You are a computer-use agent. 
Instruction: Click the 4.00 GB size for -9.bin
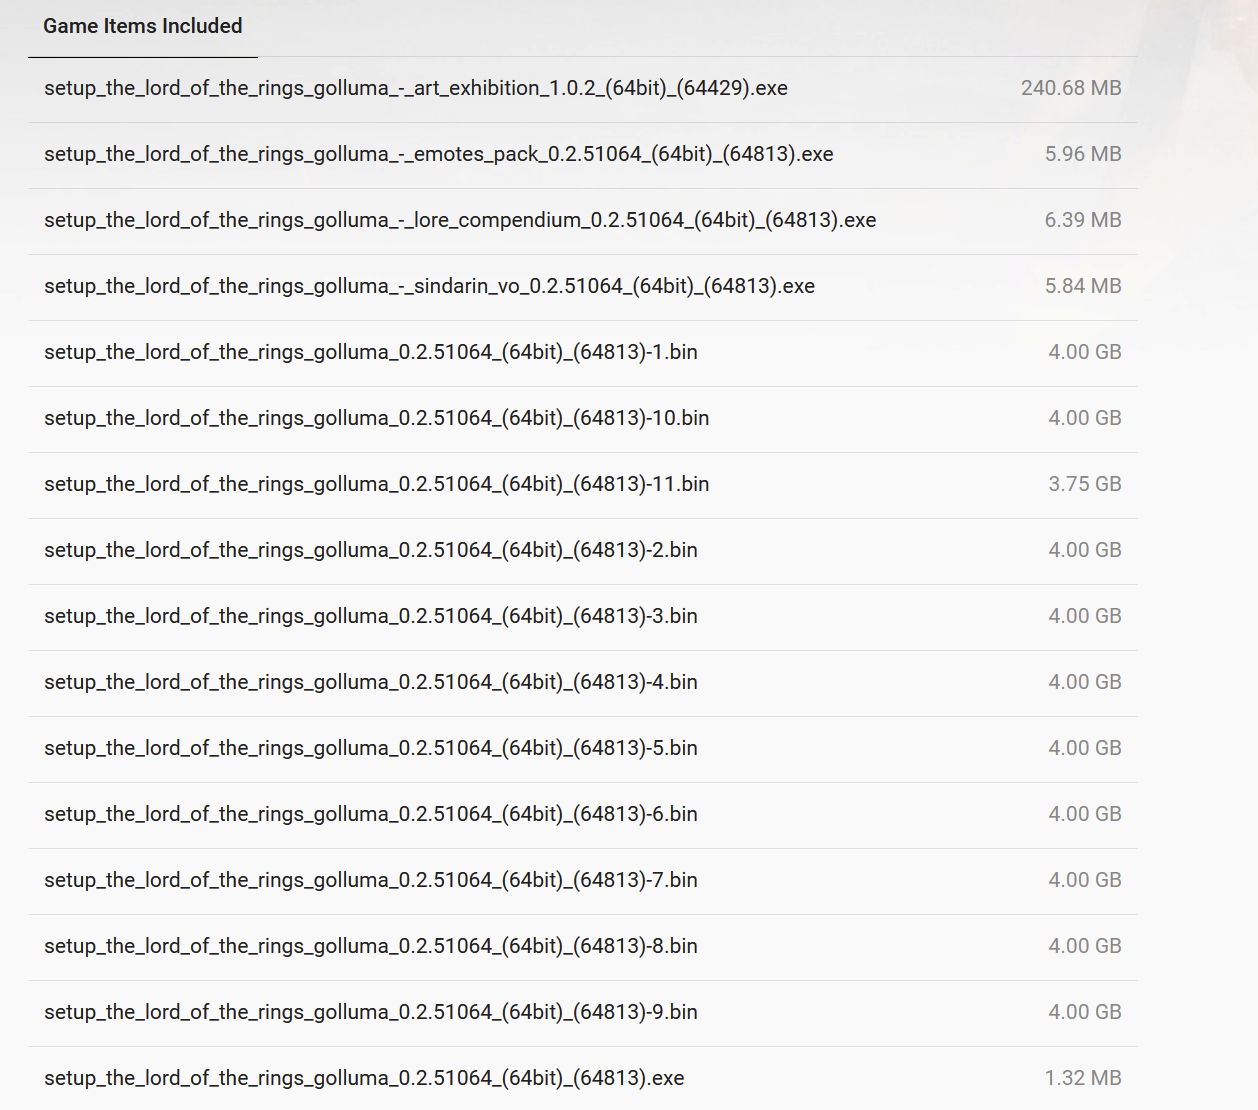coord(1085,1012)
